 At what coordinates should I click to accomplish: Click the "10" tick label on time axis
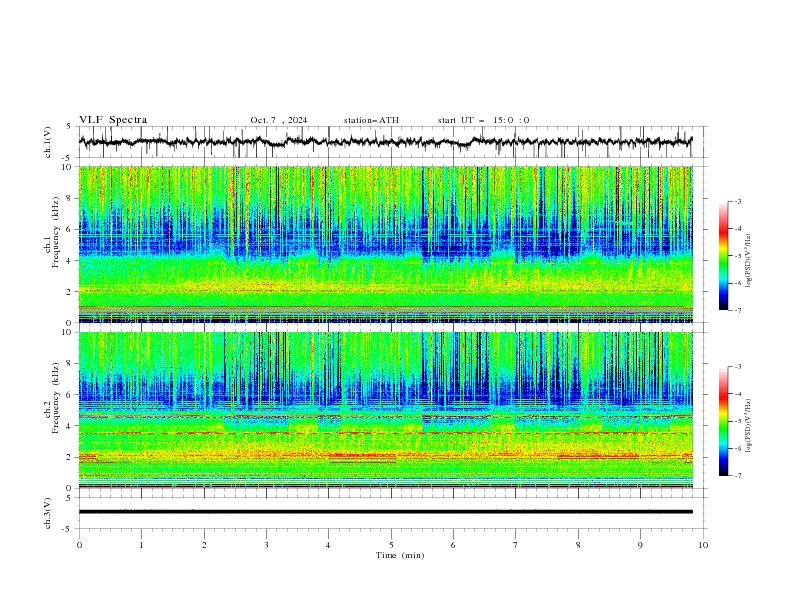(x=703, y=545)
